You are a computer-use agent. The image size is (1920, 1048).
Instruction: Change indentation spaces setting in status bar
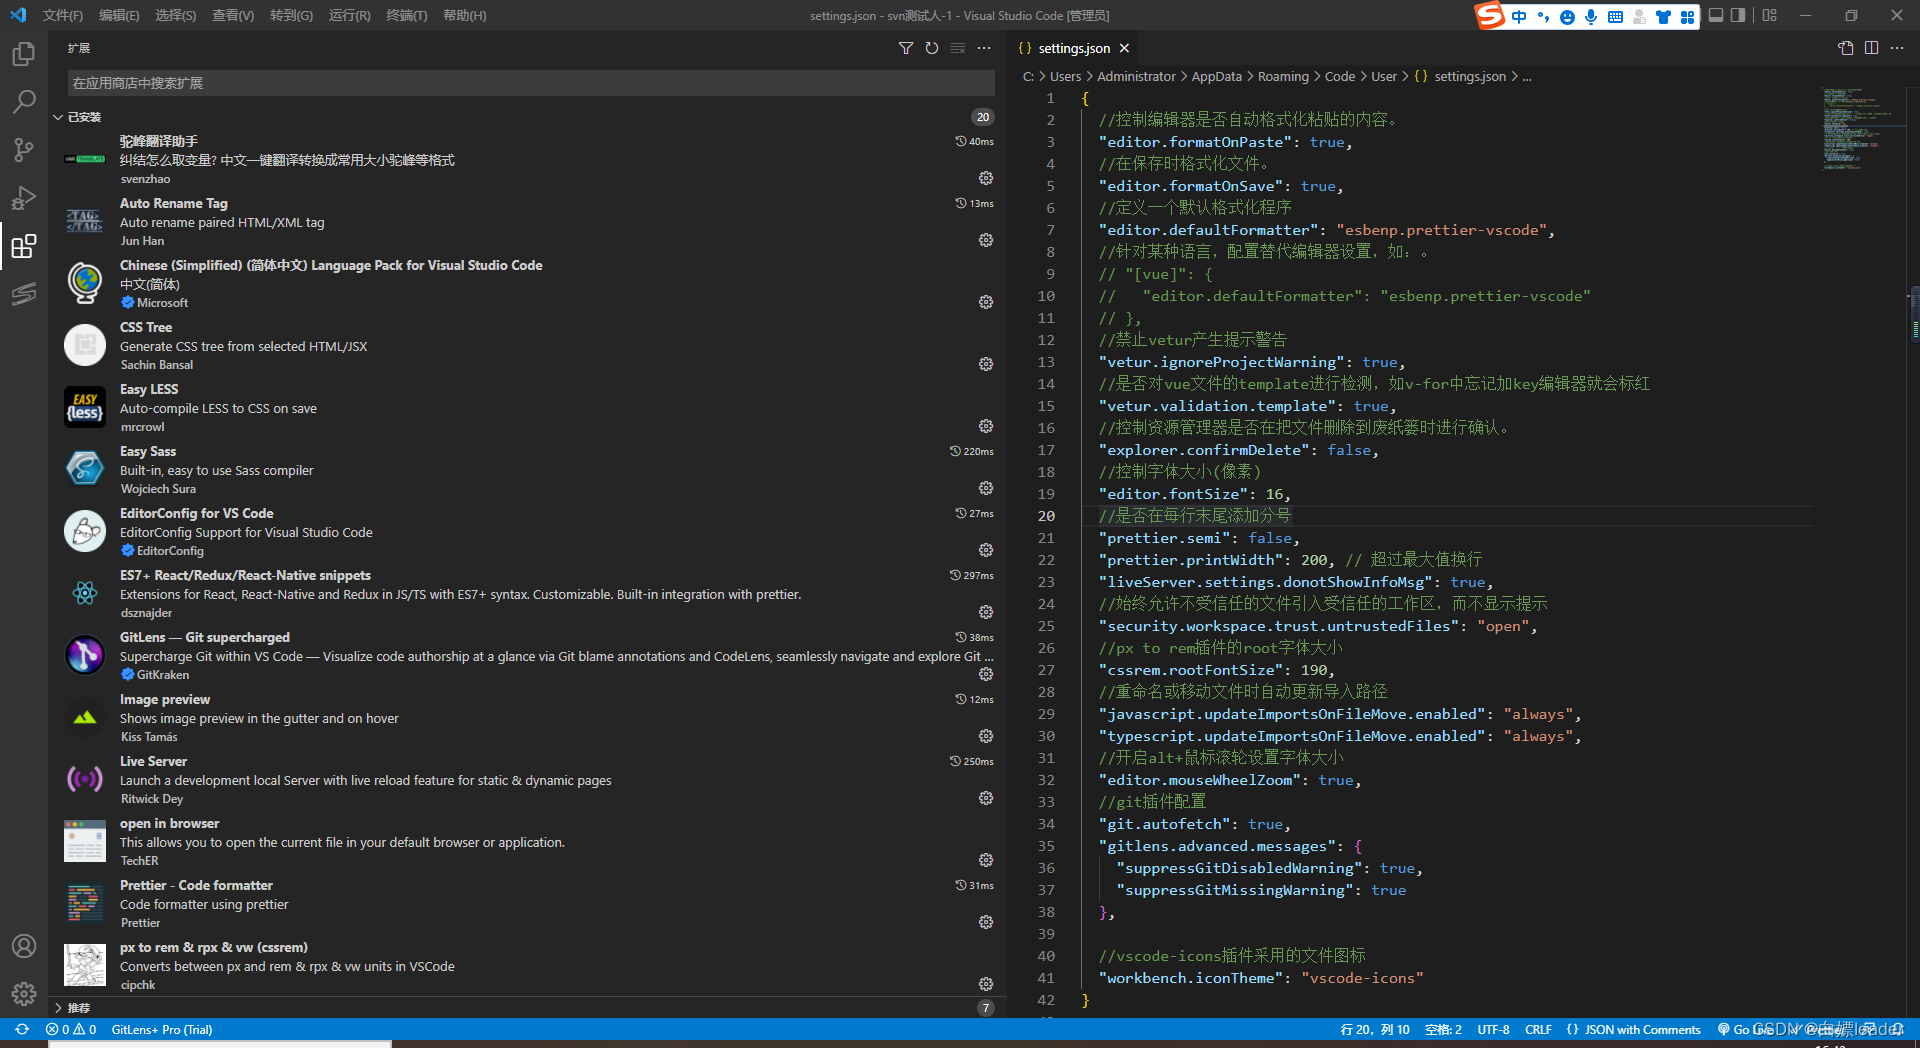coord(1443,1029)
